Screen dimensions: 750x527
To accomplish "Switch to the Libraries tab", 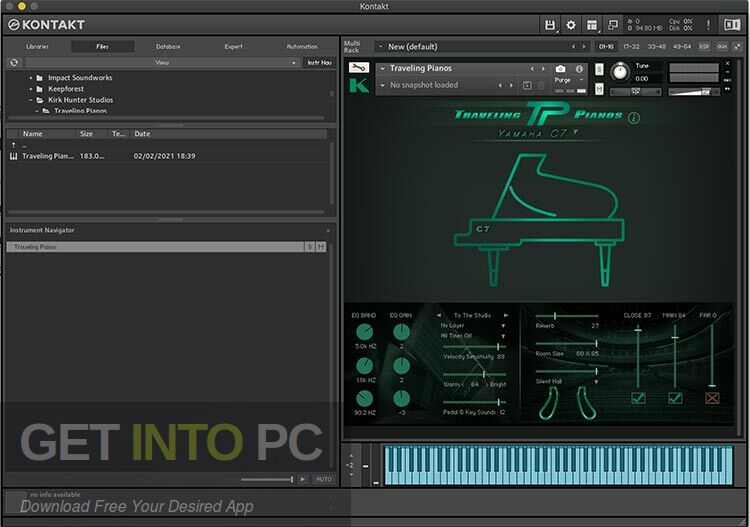I will coord(37,46).
